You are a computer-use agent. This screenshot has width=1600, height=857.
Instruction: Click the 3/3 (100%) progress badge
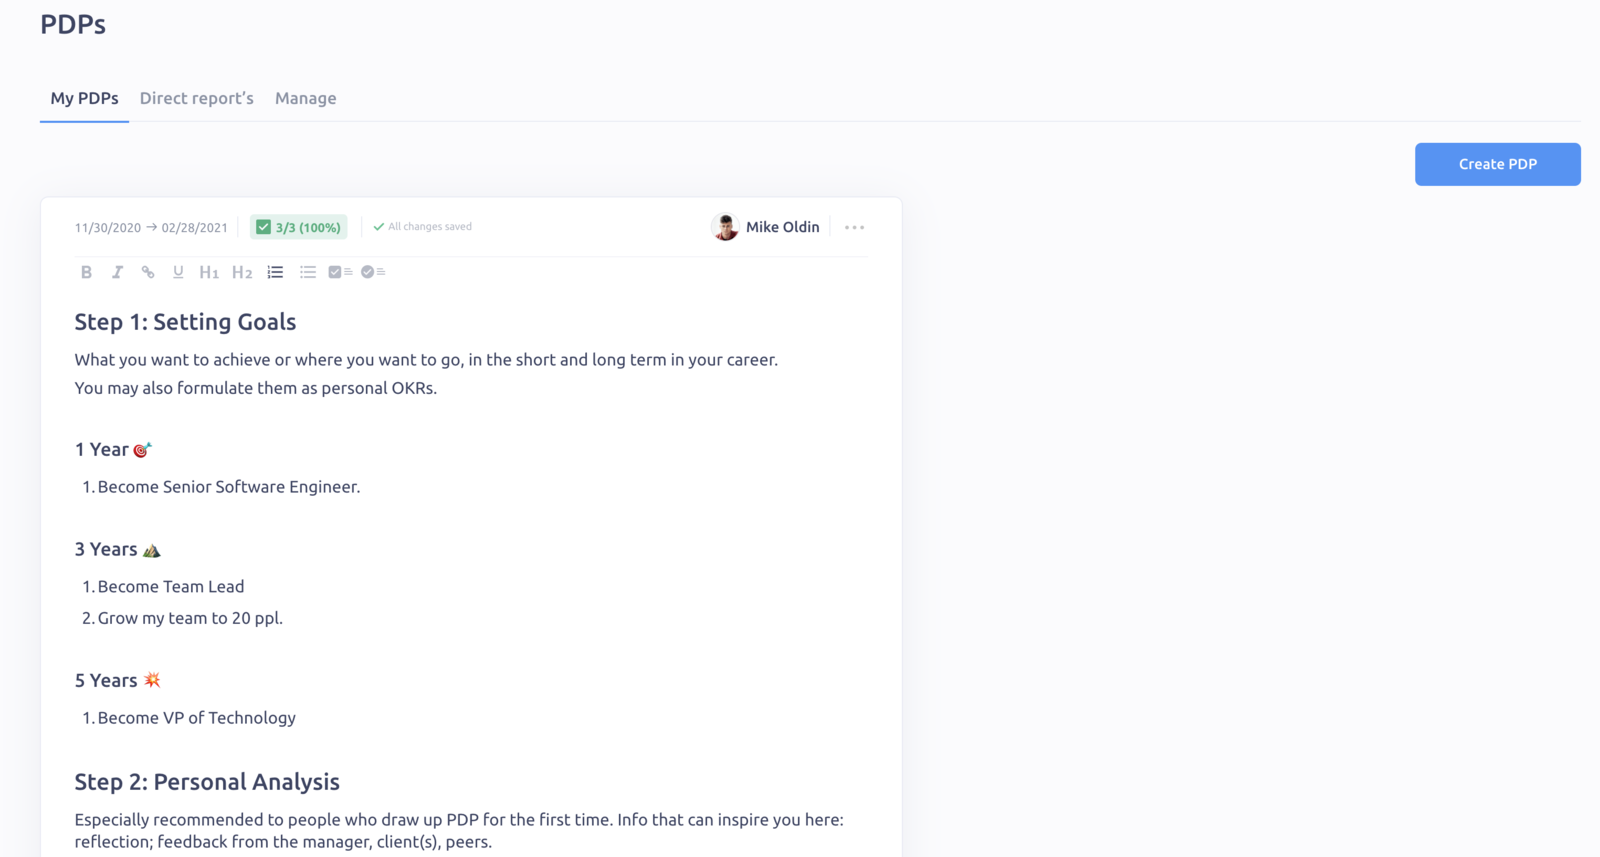(x=299, y=227)
